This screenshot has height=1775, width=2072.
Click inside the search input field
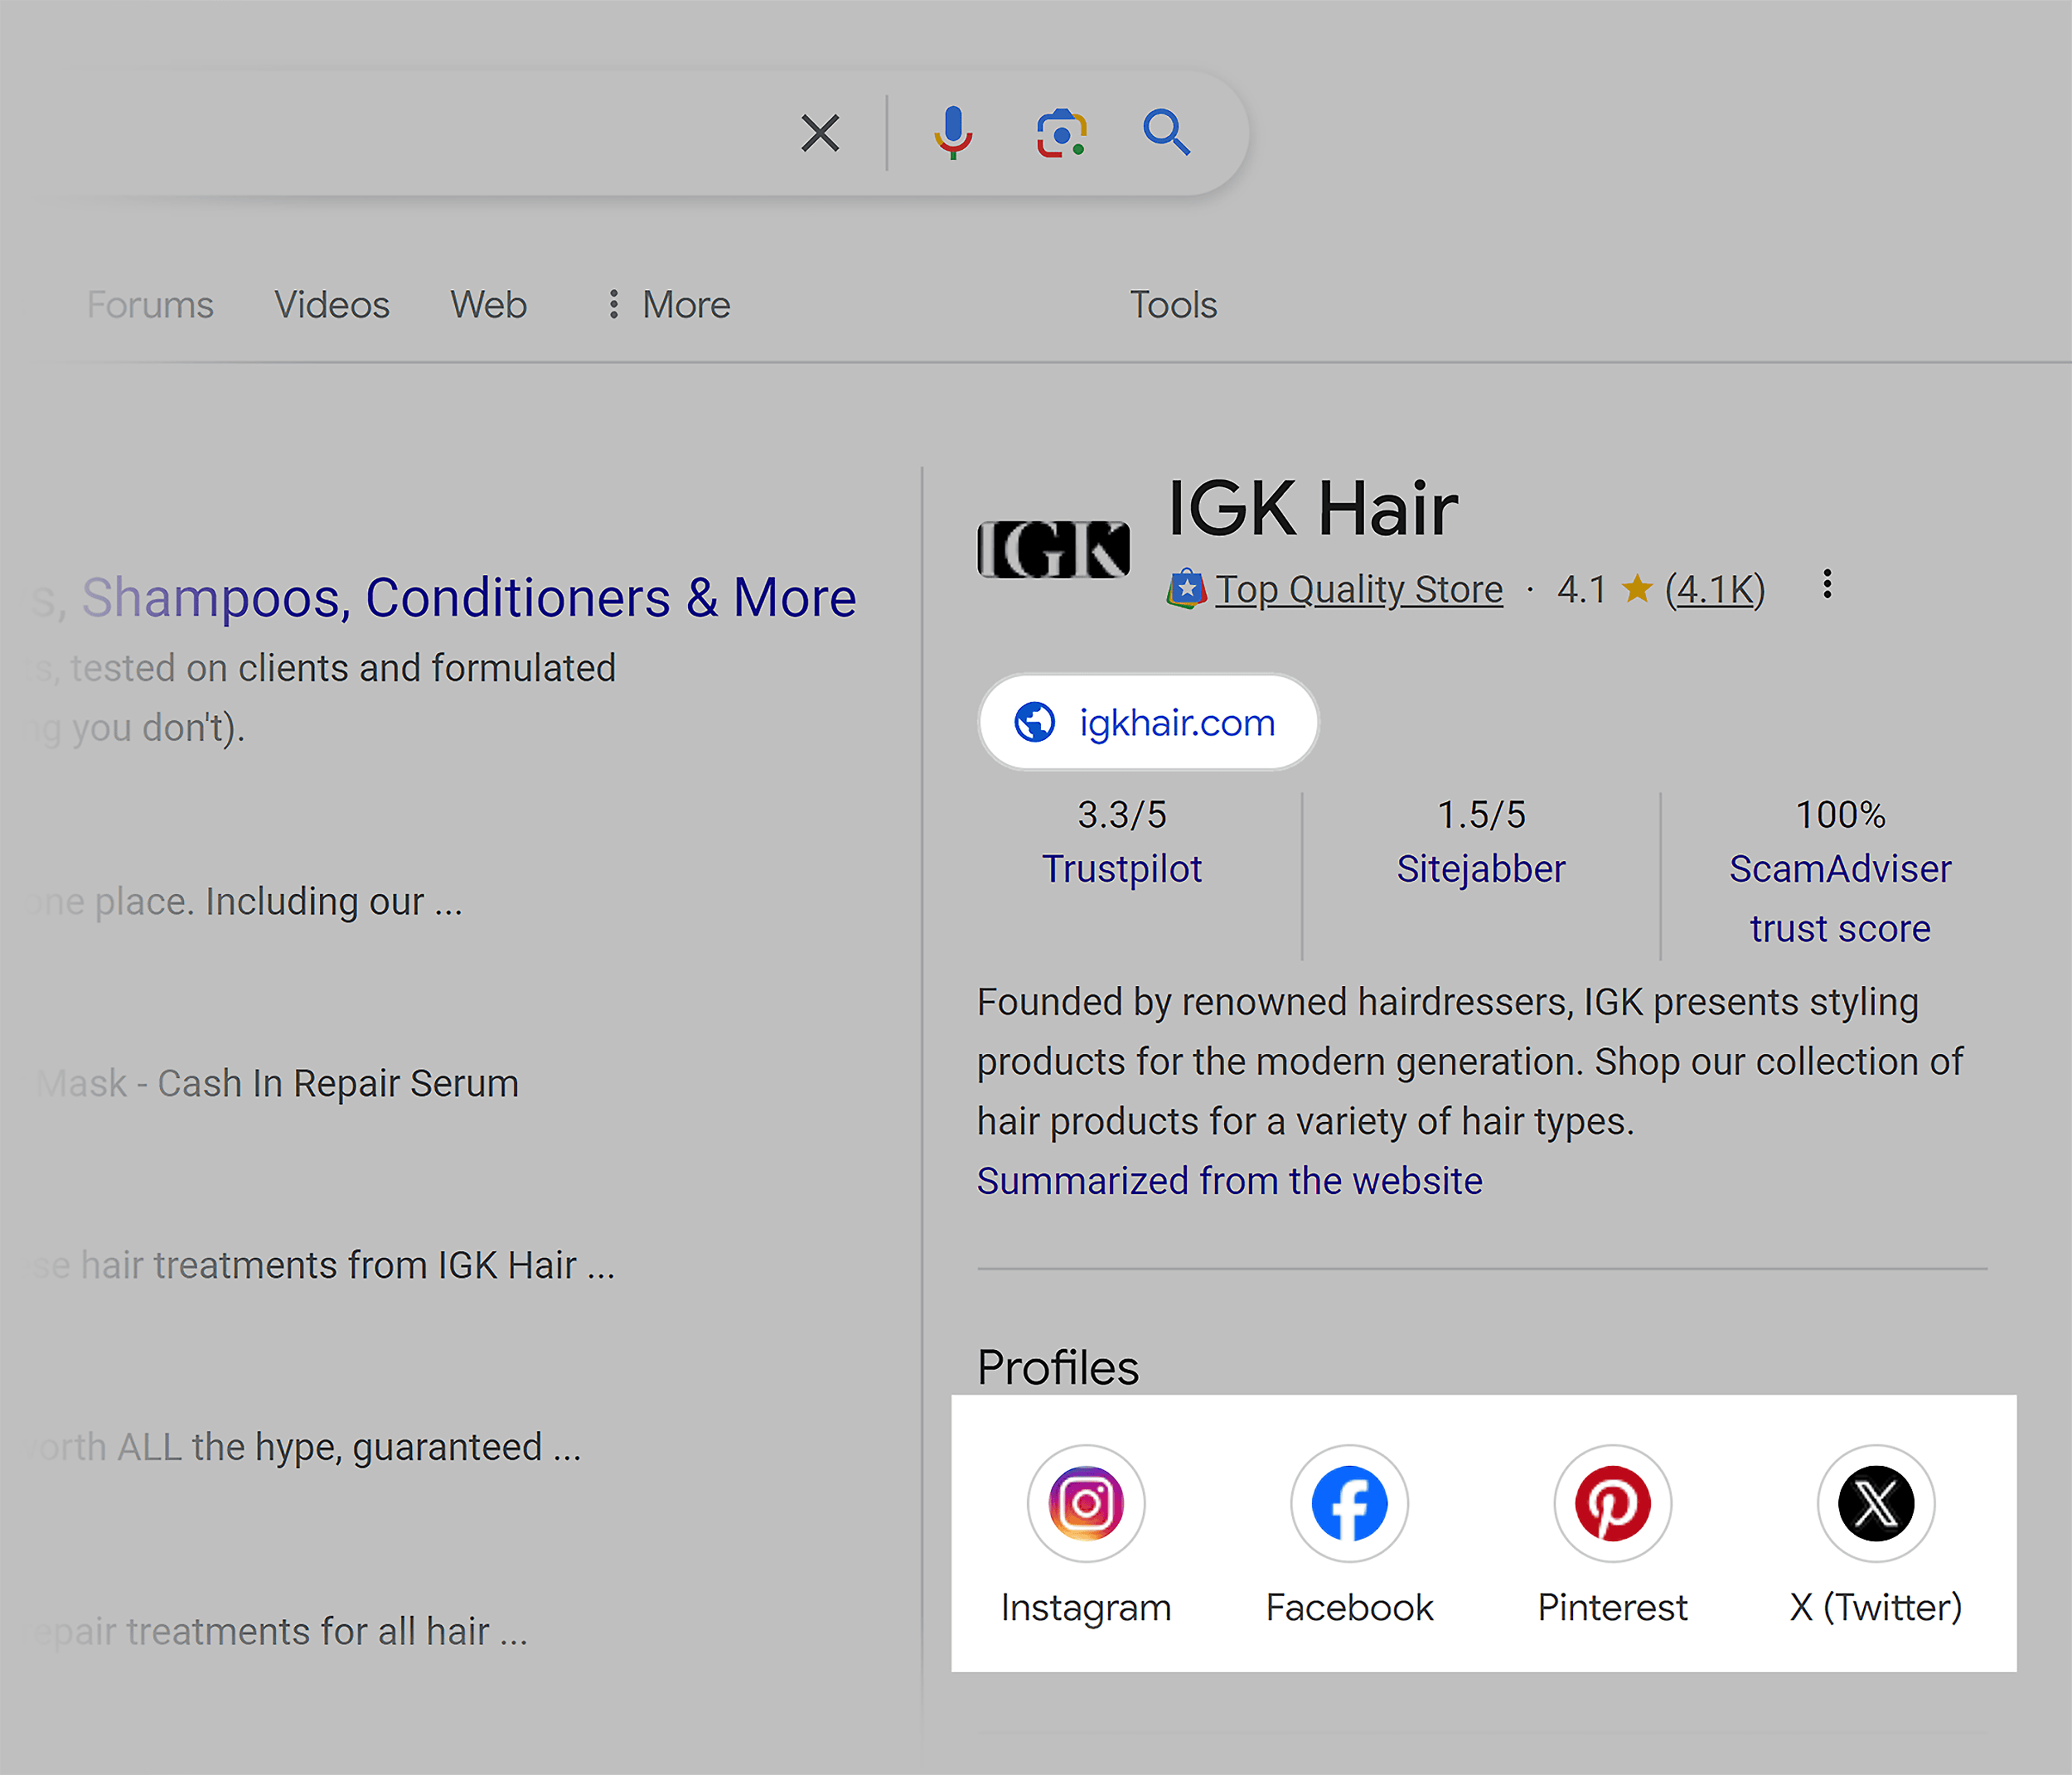point(400,133)
